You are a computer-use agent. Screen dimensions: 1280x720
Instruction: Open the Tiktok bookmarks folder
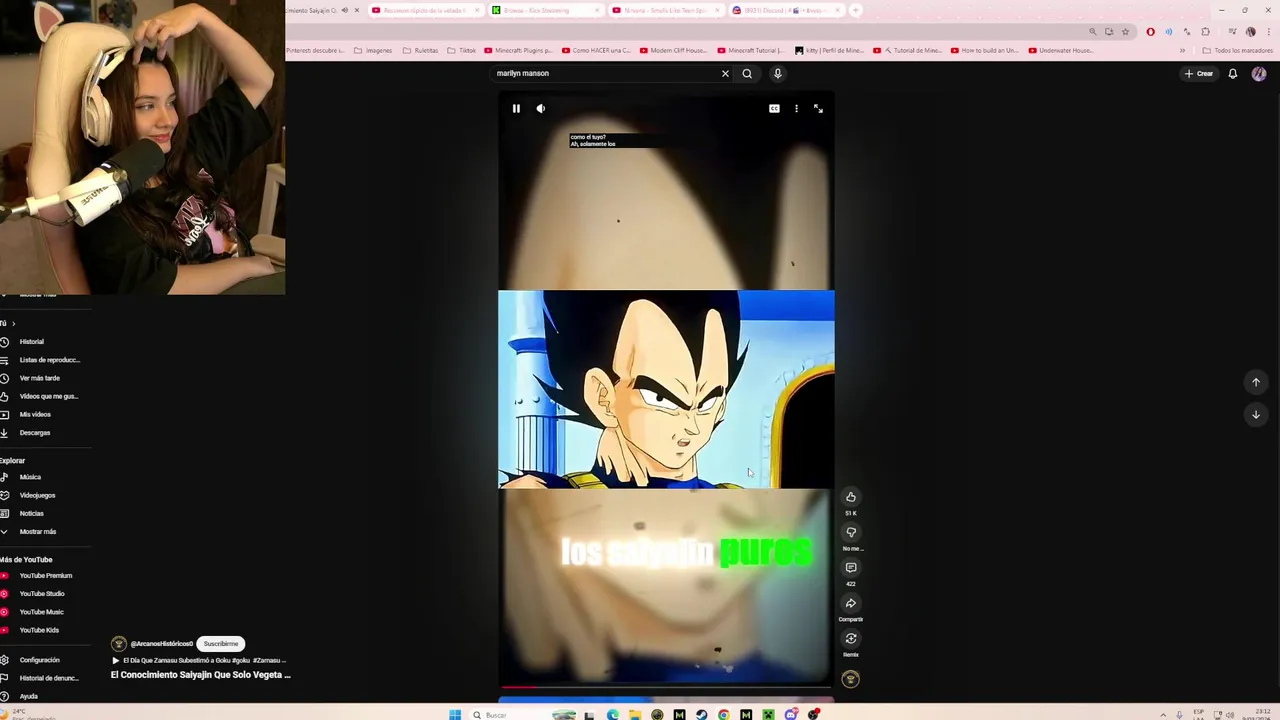tap(463, 50)
